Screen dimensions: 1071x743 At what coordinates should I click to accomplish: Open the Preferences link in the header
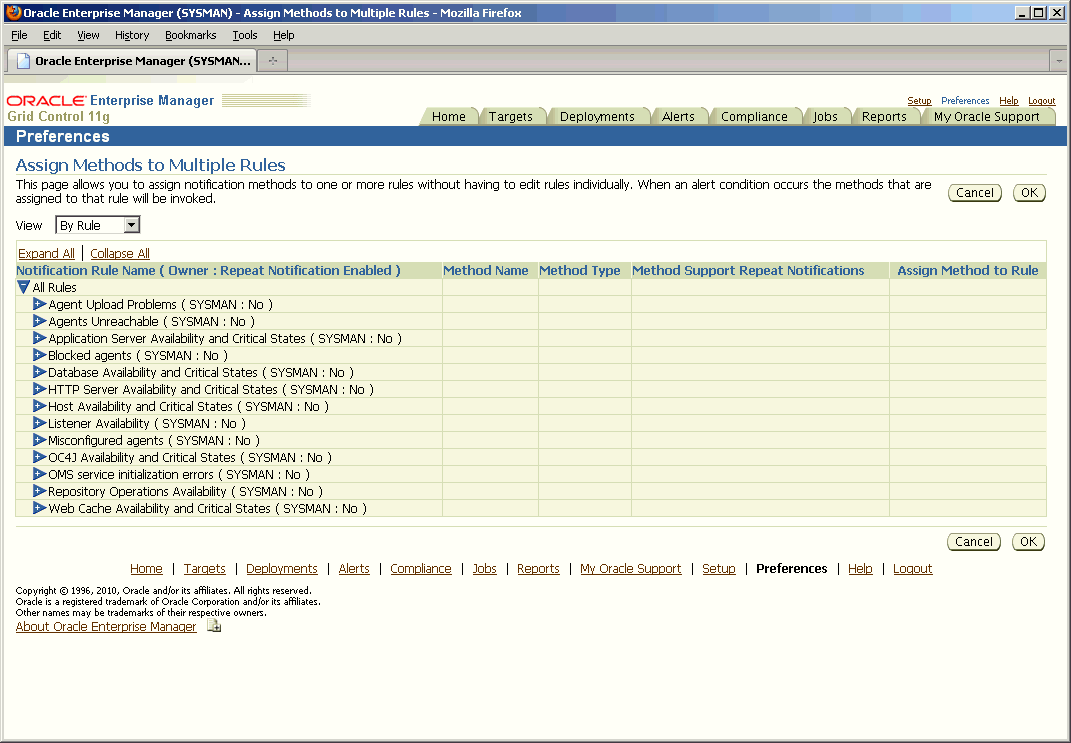point(965,100)
